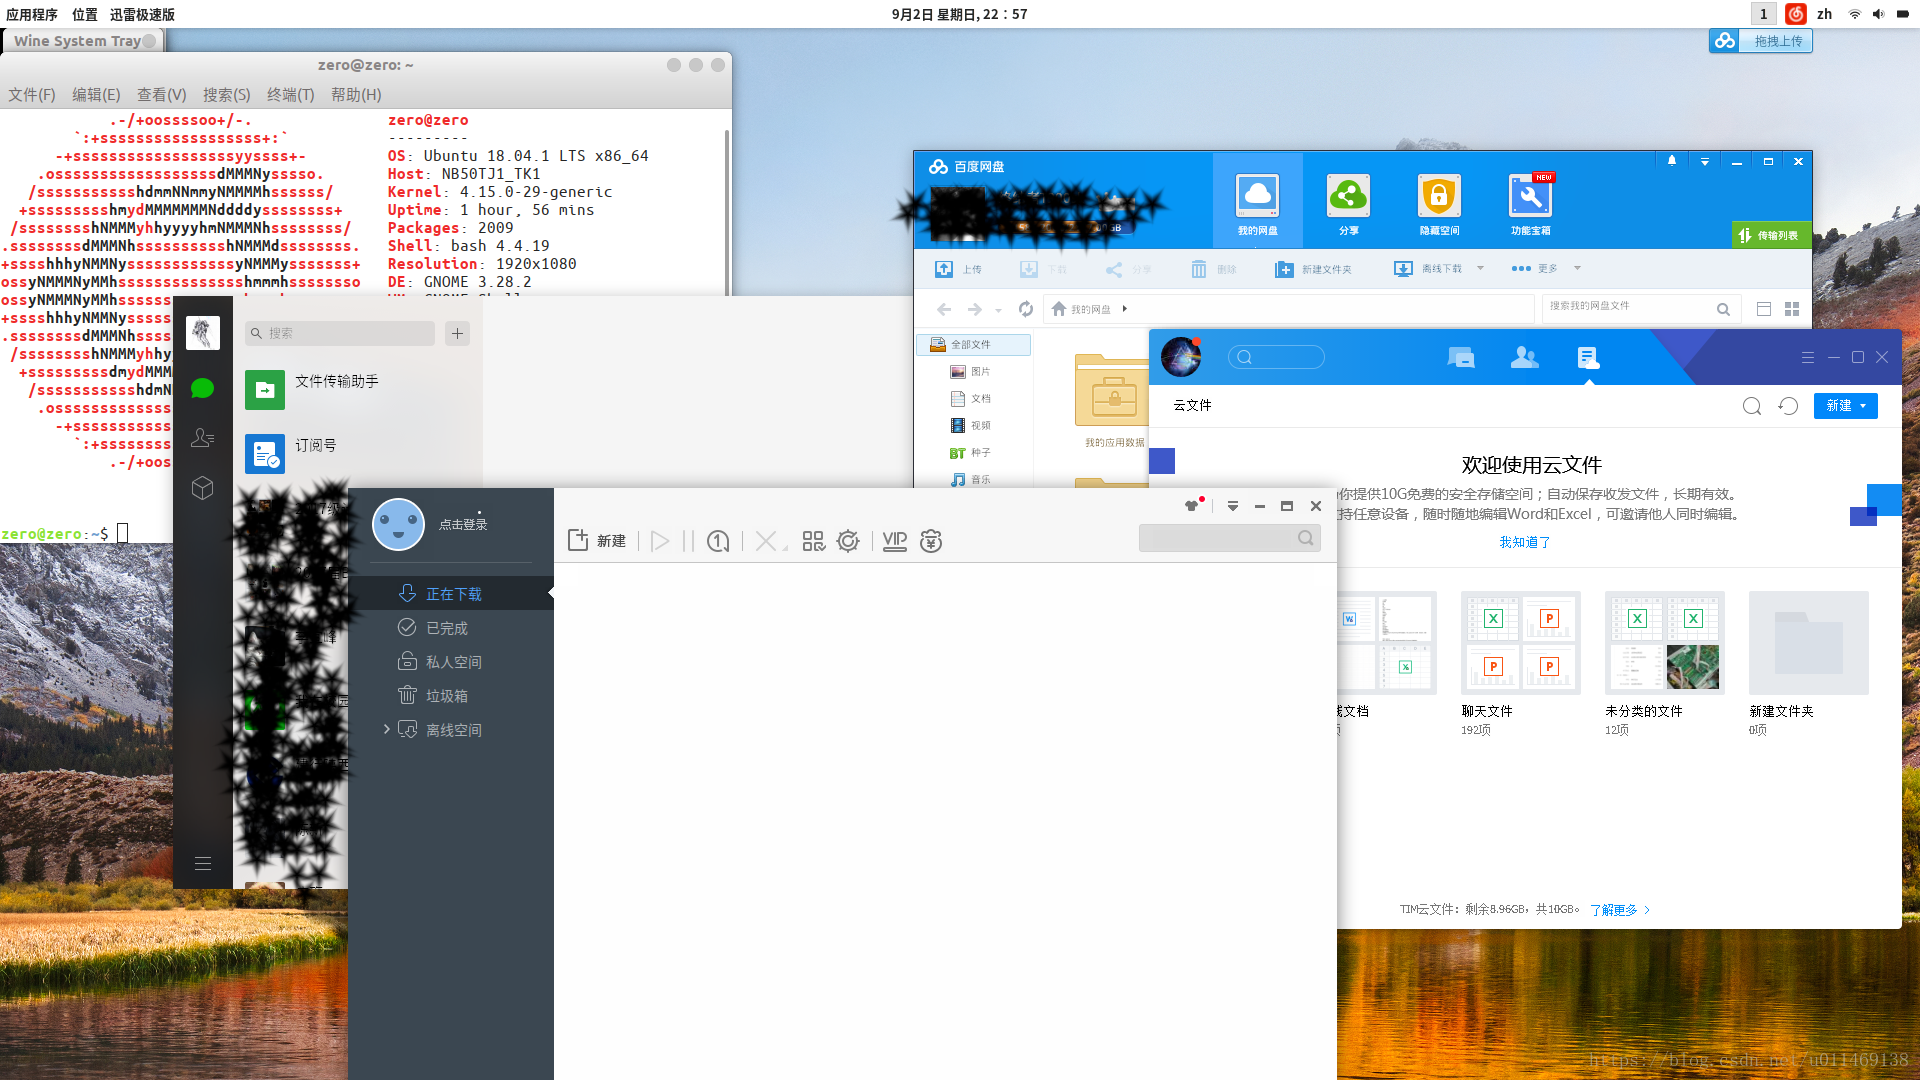This screenshot has height=1080, width=1920.
Task: Select 视频 category in Baidu Netdisk sidebar
Action: (x=970, y=425)
